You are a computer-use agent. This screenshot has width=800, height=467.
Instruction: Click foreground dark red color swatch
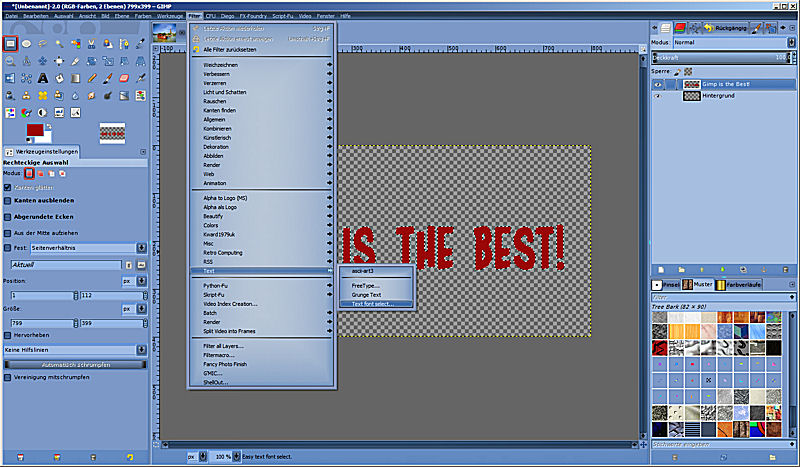pos(35,130)
